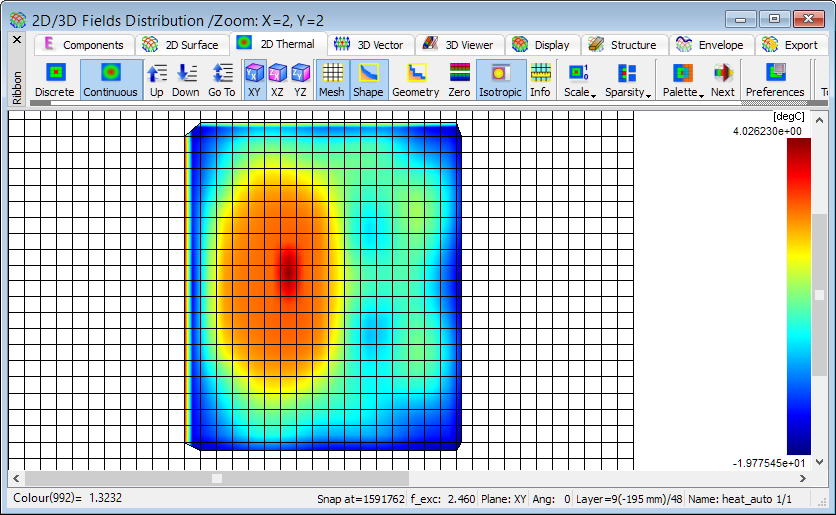
Task: Click the Down layer icon
Action: click(186, 79)
